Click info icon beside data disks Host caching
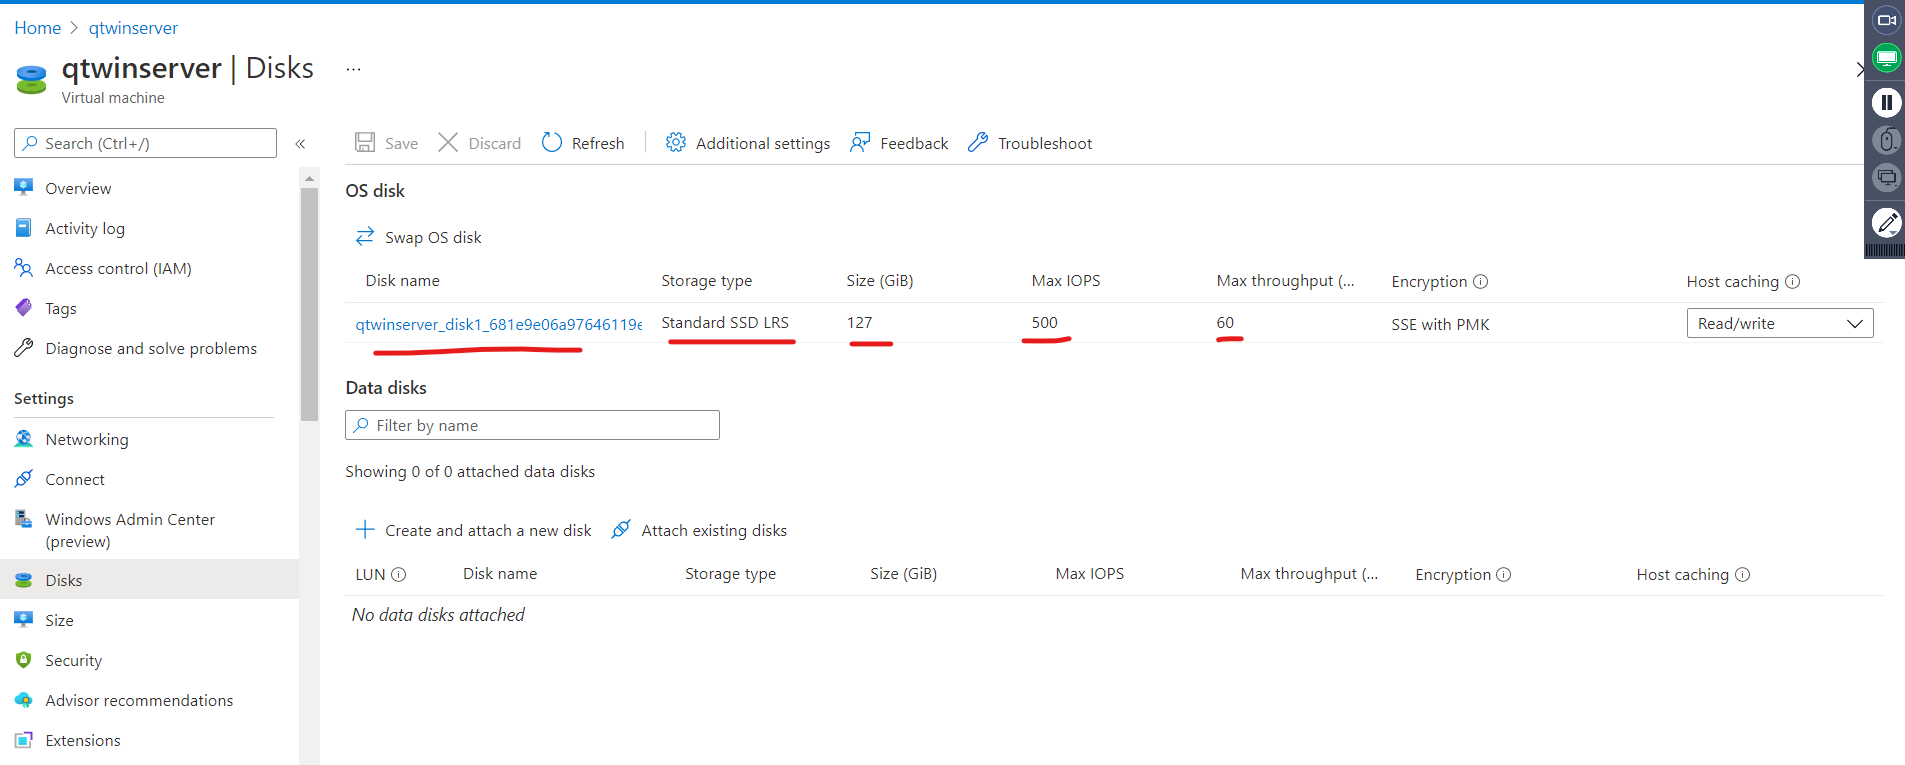1905x765 pixels. tap(1743, 575)
